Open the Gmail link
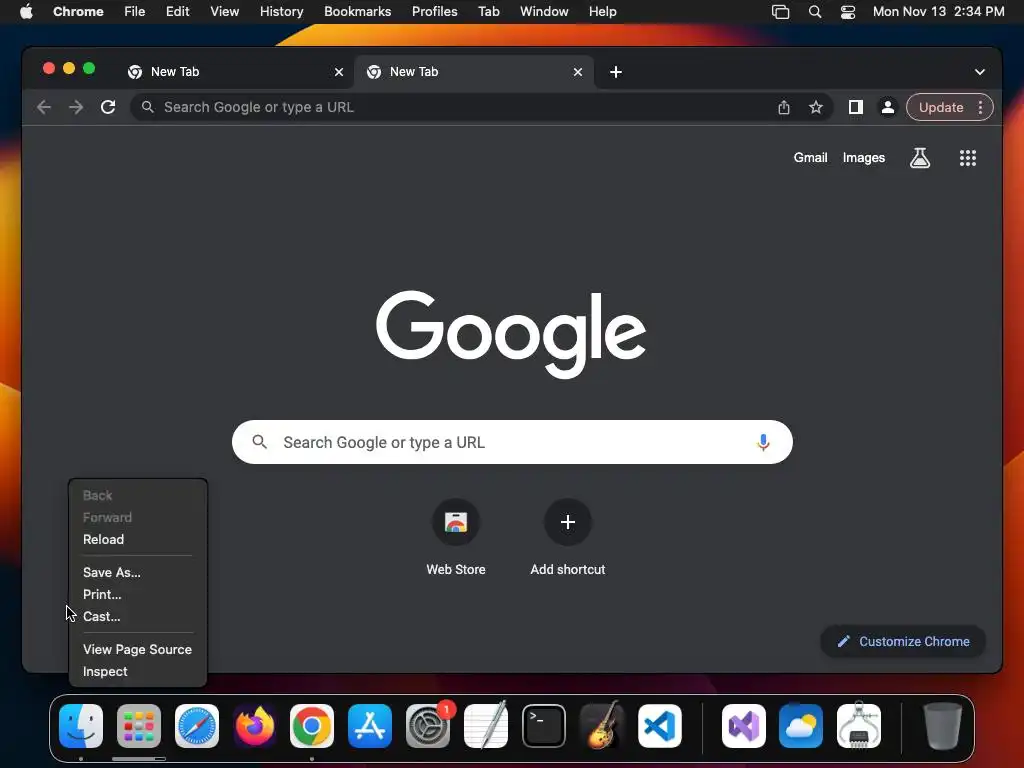This screenshot has height=768, width=1024. [810, 157]
